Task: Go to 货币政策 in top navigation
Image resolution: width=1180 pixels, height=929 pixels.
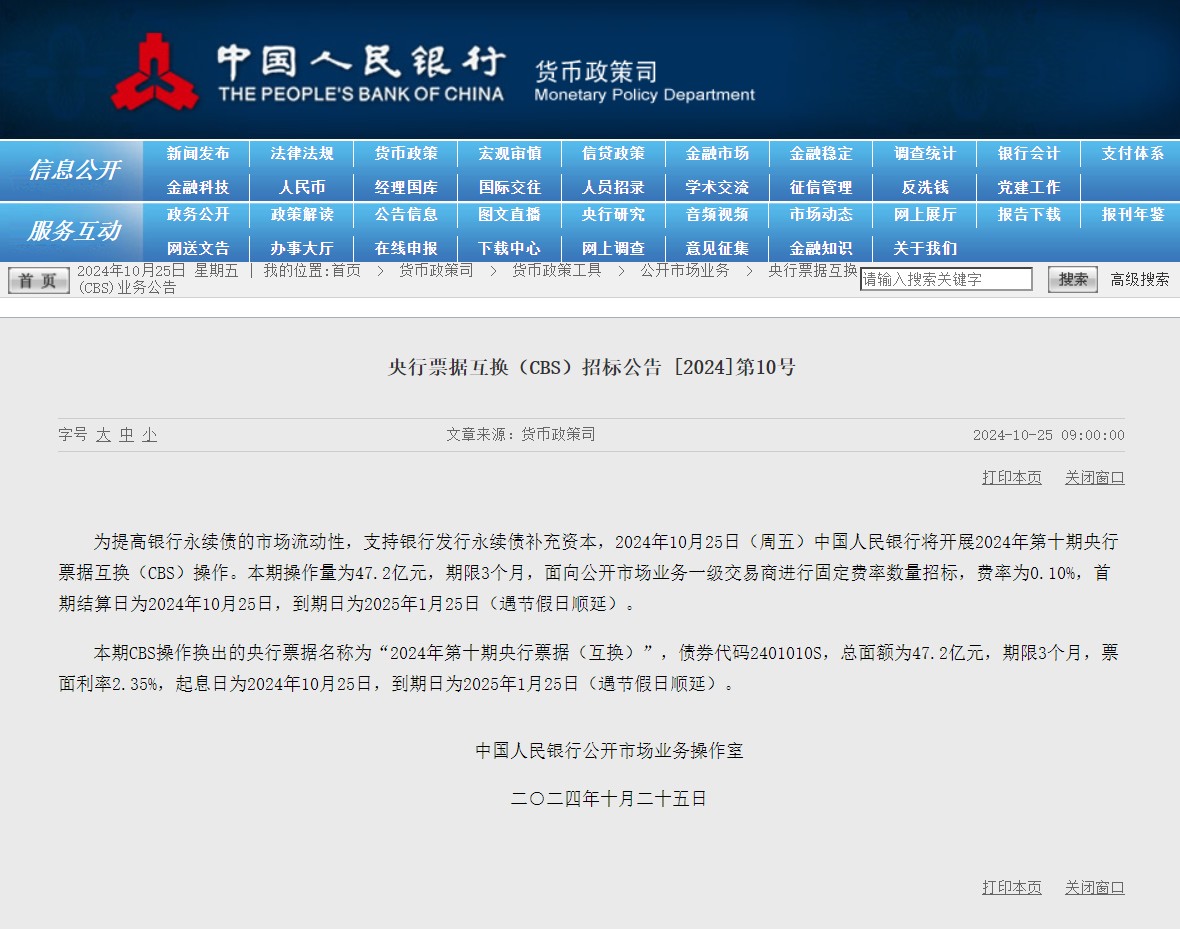Action: pyautogui.click(x=406, y=154)
